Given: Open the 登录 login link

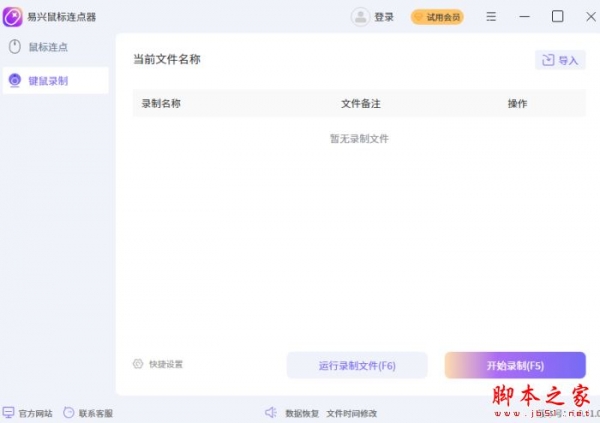Looking at the screenshot, I should click(384, 17).
